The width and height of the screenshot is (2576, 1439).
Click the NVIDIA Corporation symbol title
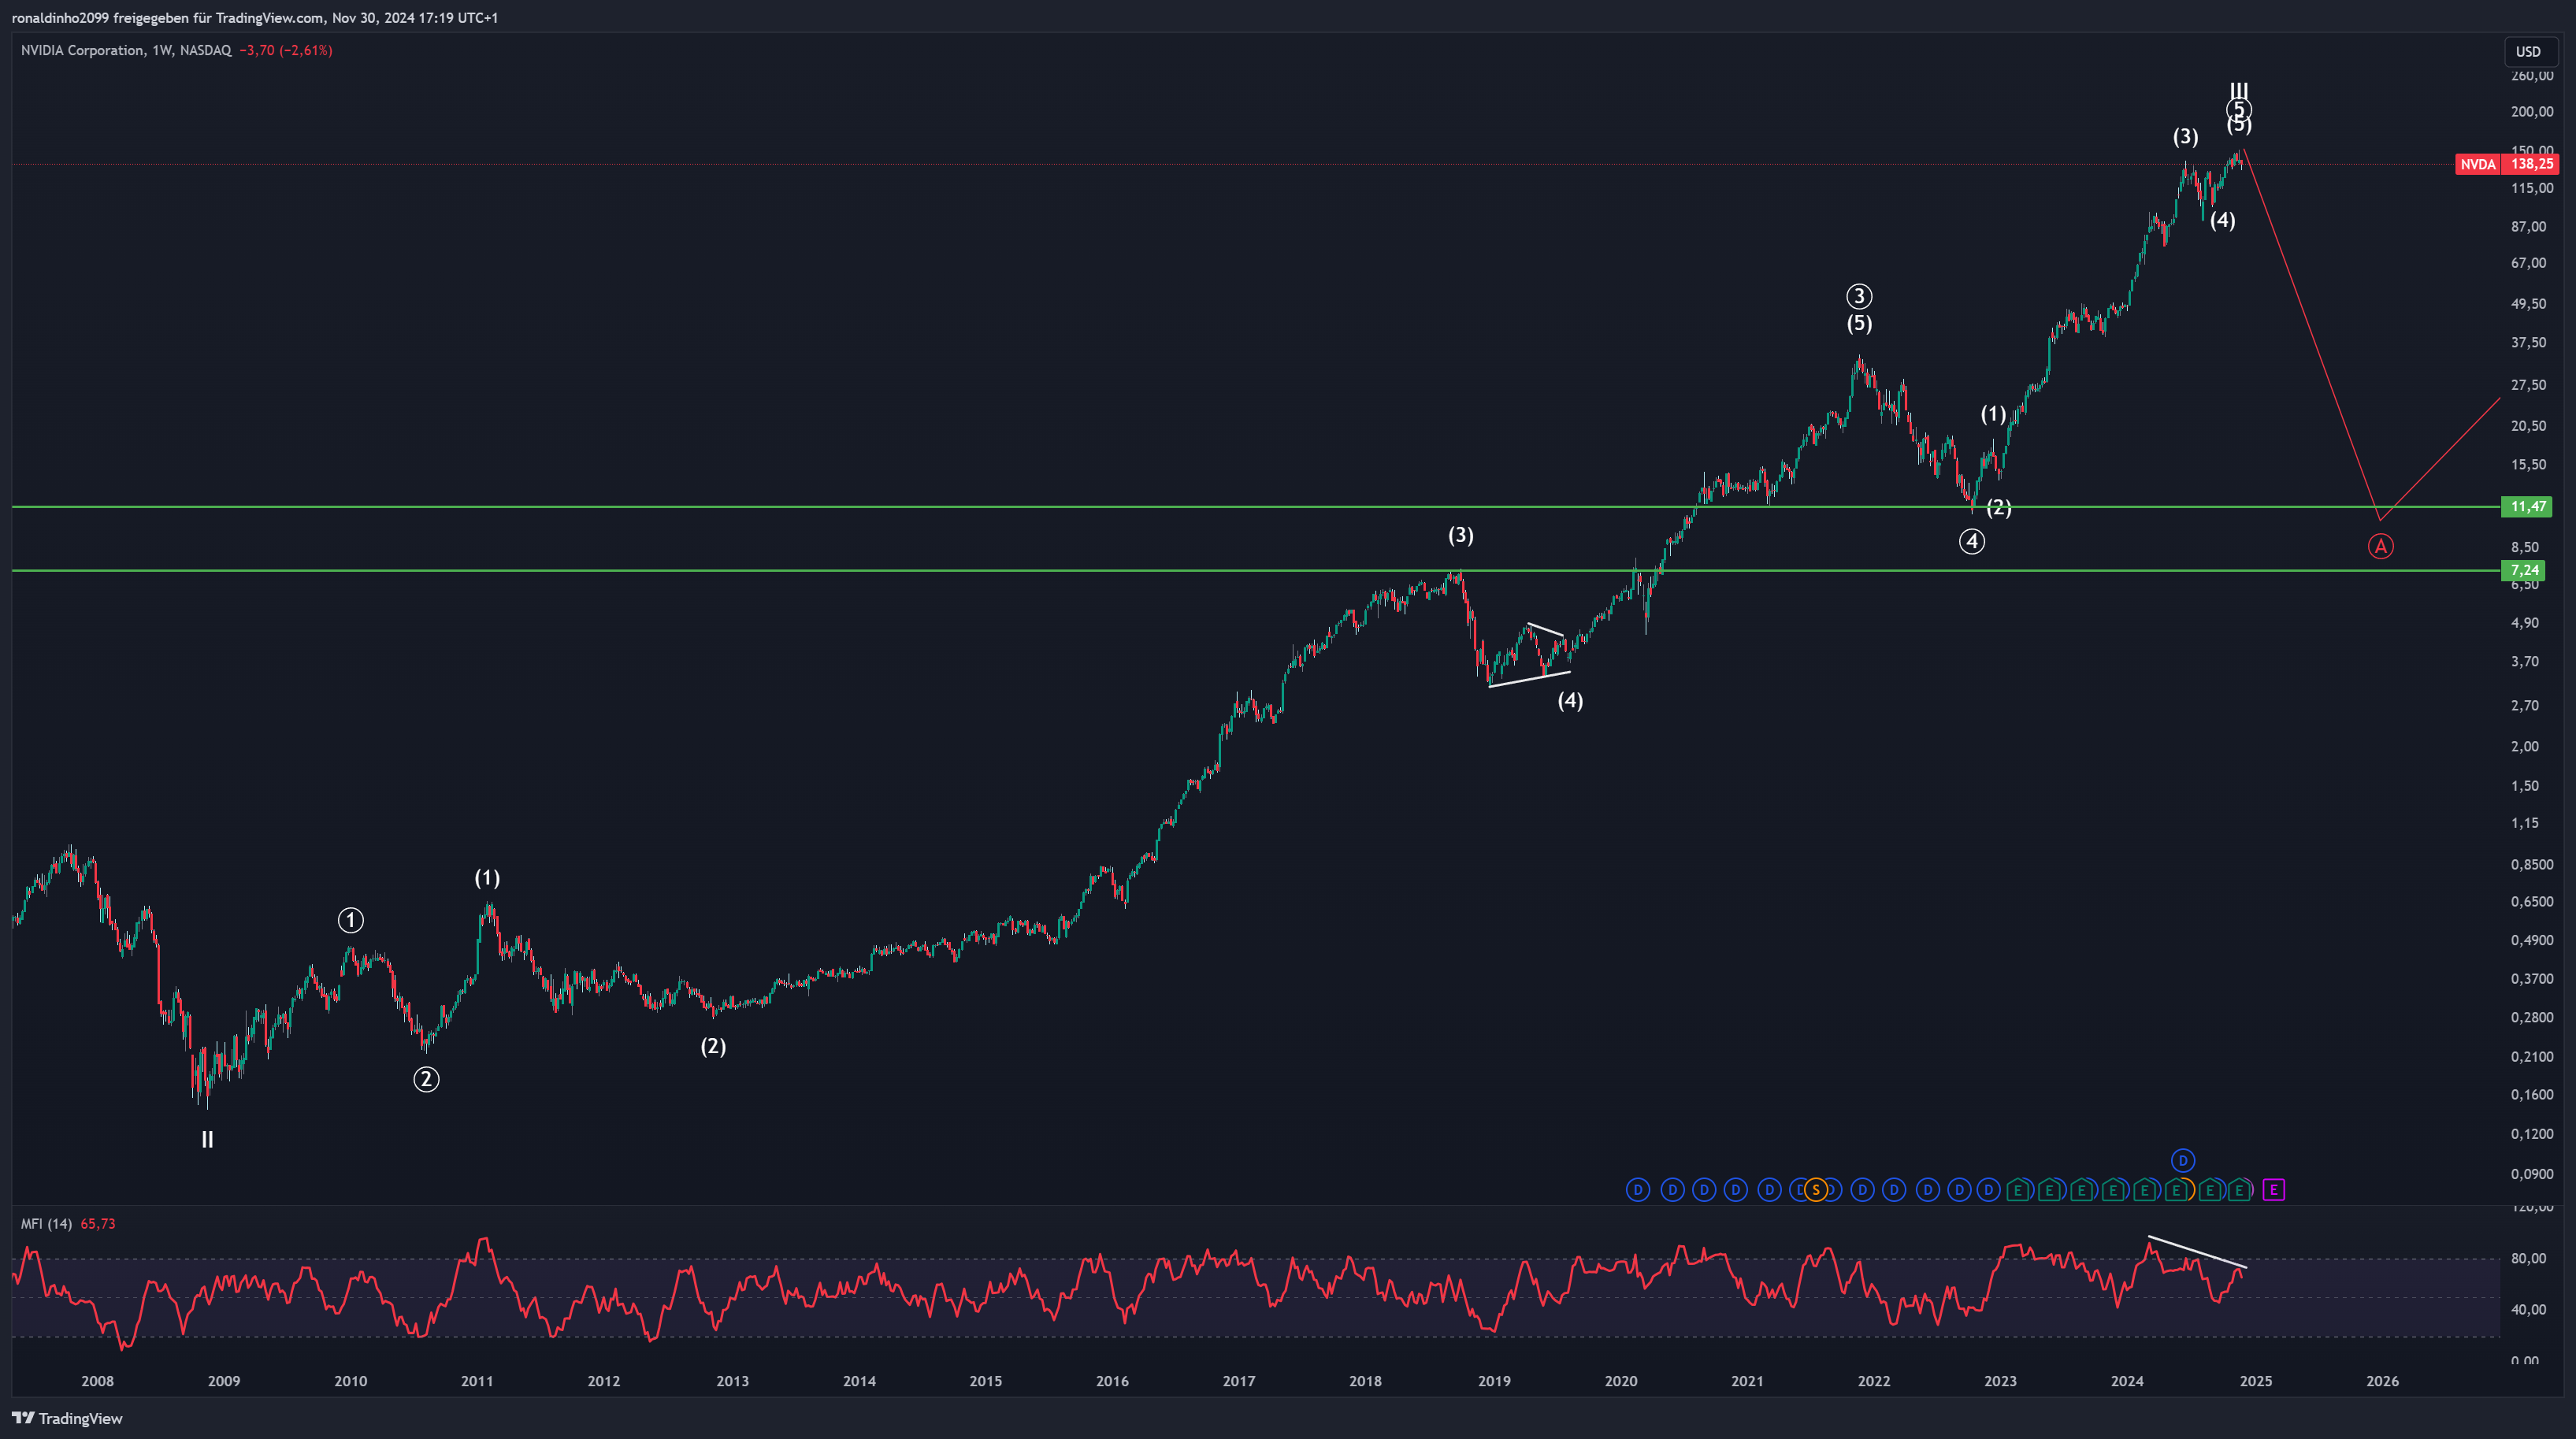[x=82, y=50]
